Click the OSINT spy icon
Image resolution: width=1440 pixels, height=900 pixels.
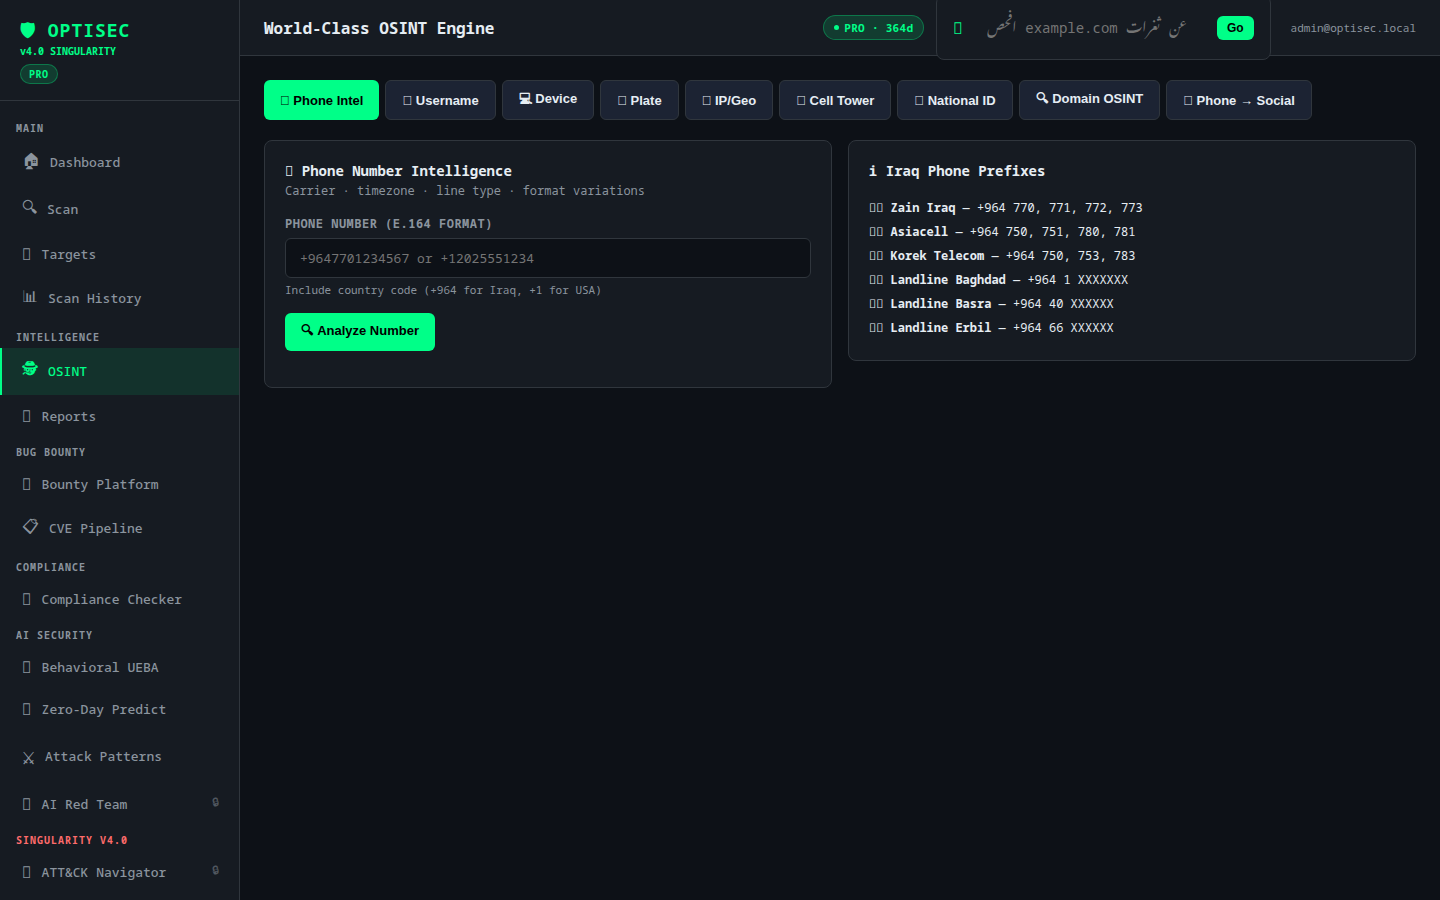point(30,369)
